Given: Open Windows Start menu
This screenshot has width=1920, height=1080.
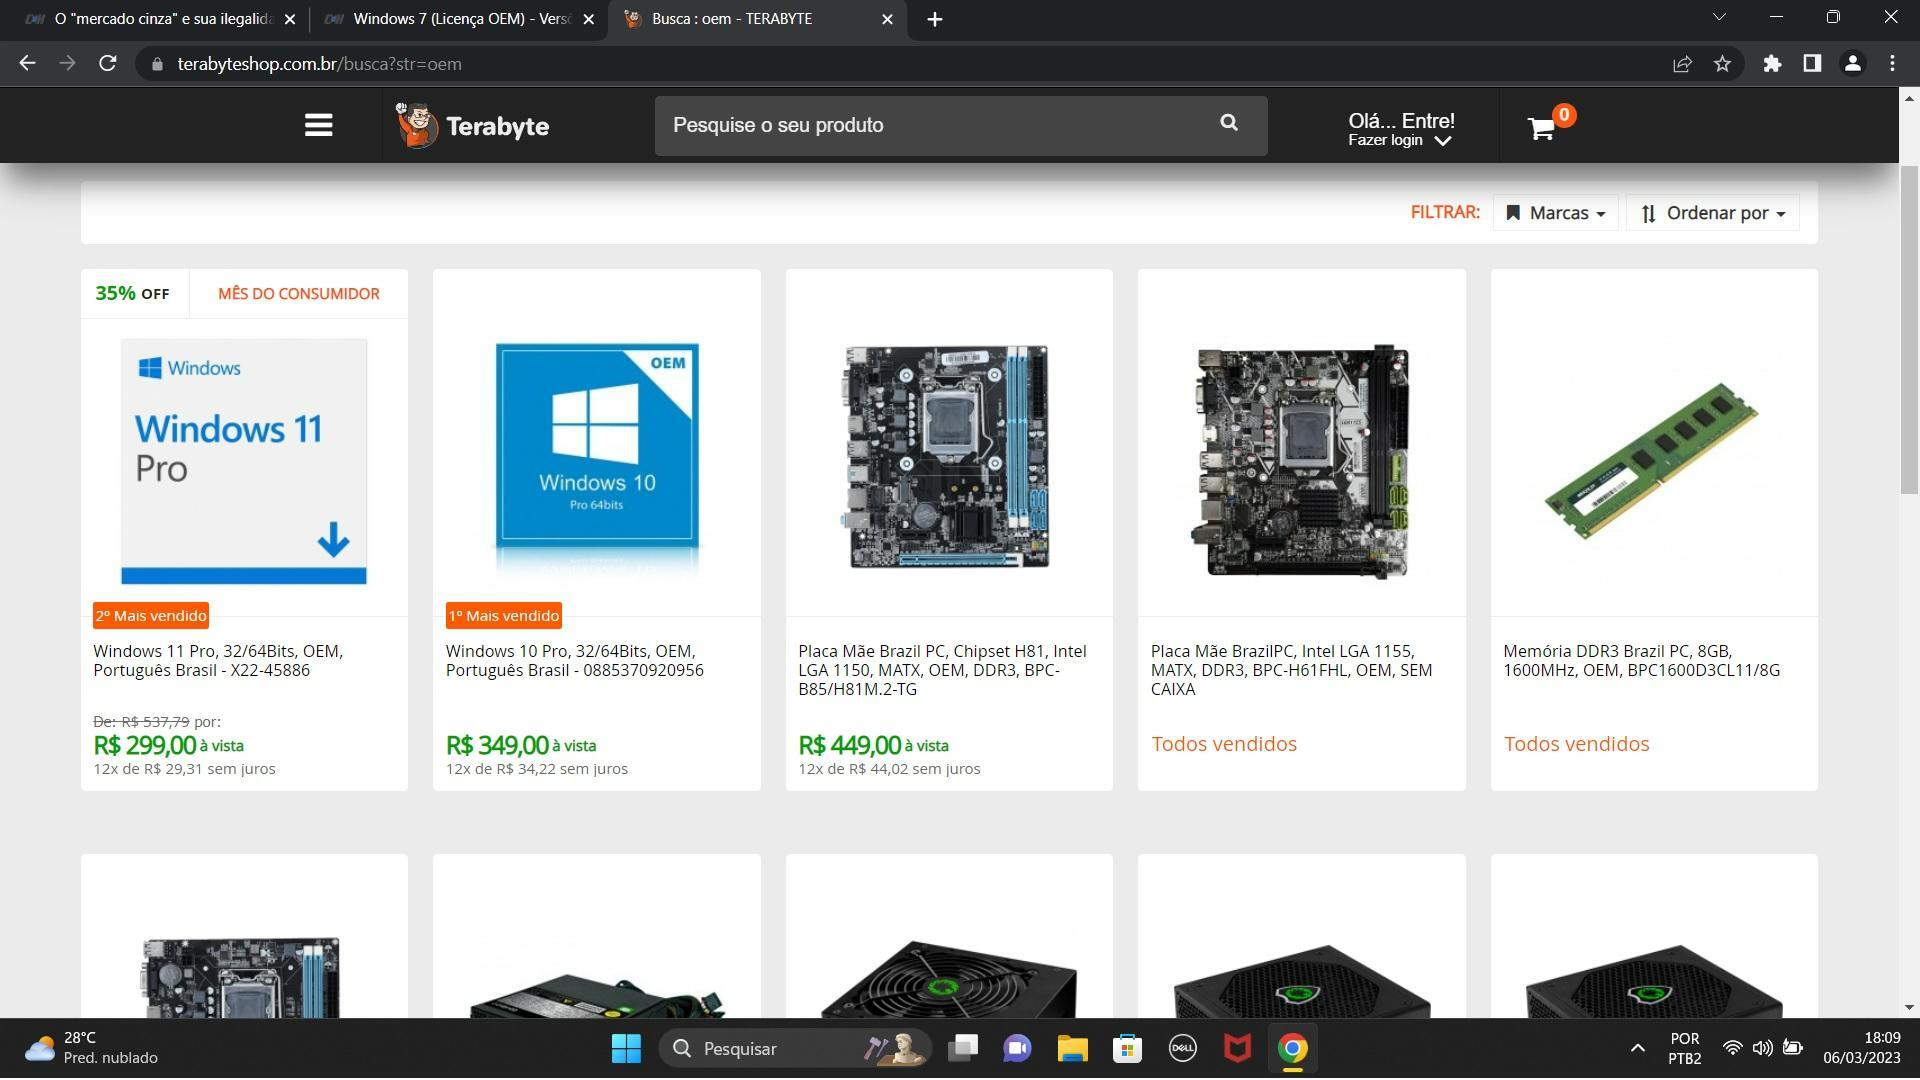Looking at the screenshot, I should pos(626,1048).
